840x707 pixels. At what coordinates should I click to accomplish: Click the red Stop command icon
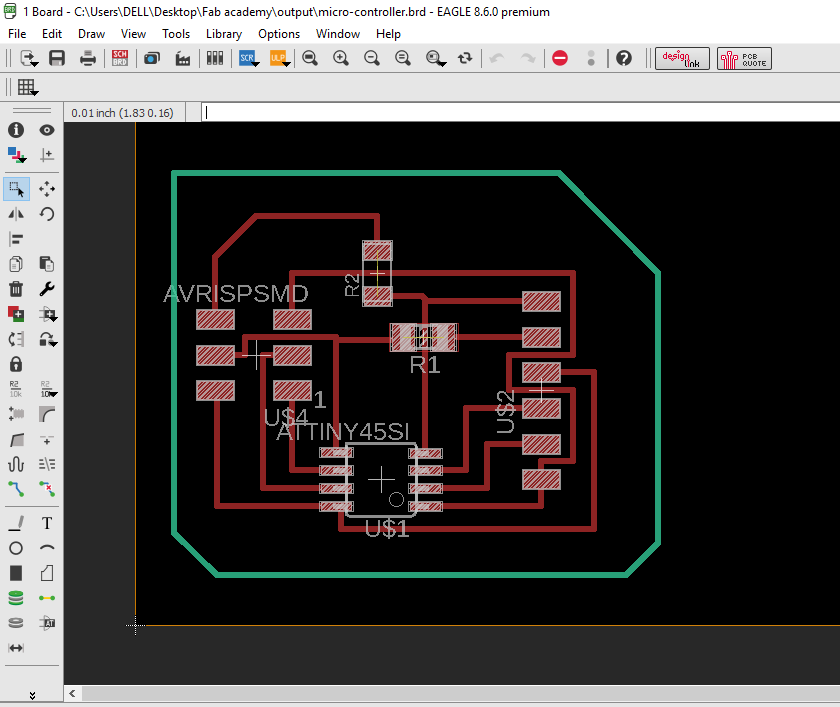click(x=560, y=58)
